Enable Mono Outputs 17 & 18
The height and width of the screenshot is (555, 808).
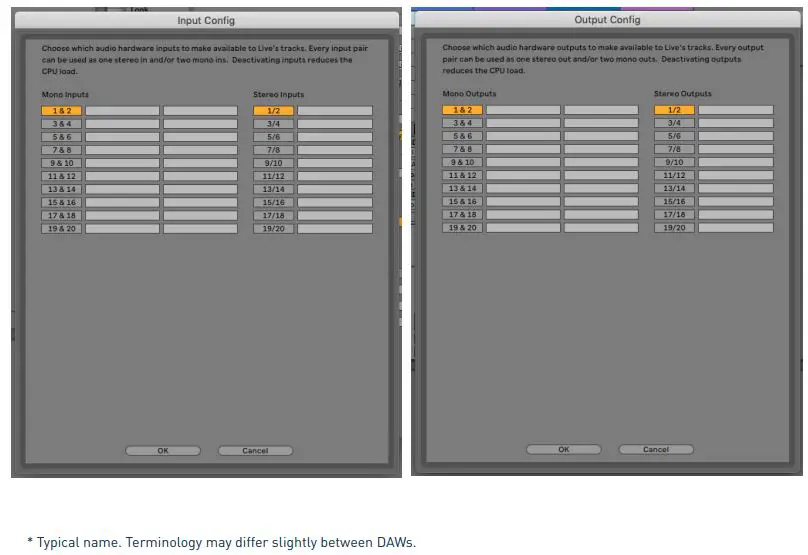[463, 214]
